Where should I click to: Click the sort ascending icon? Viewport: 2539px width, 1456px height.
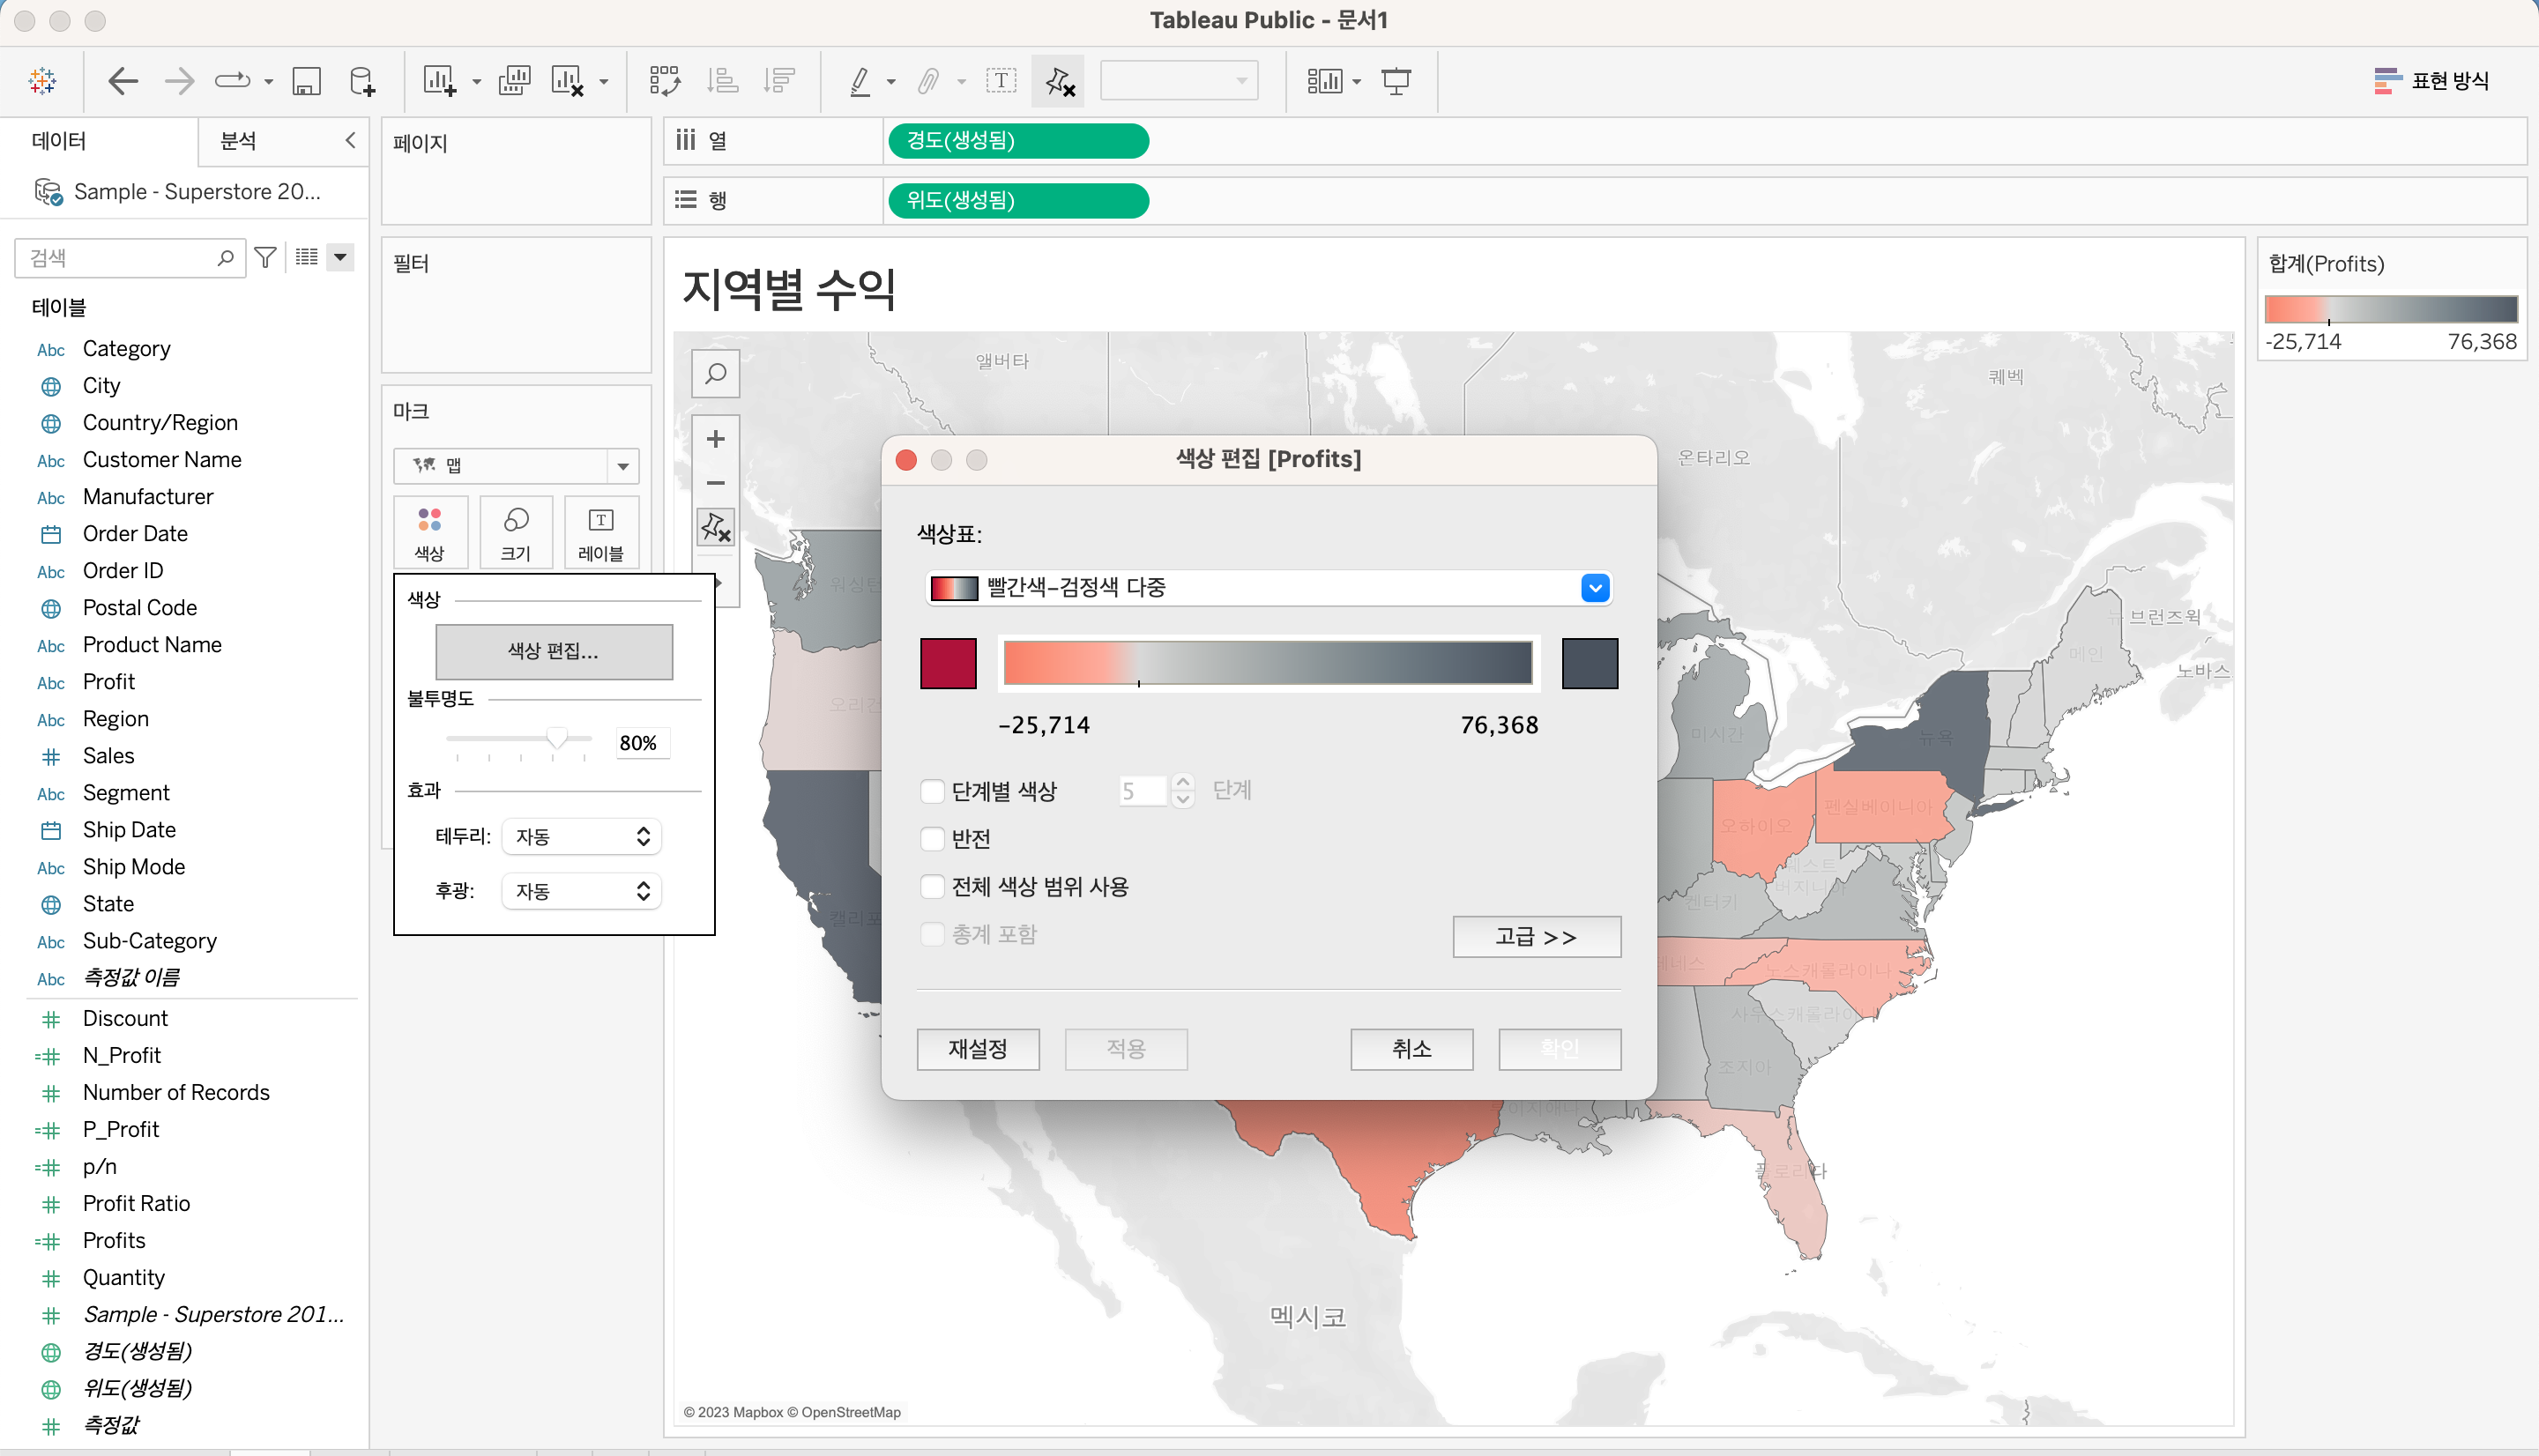tap(722, 81)
